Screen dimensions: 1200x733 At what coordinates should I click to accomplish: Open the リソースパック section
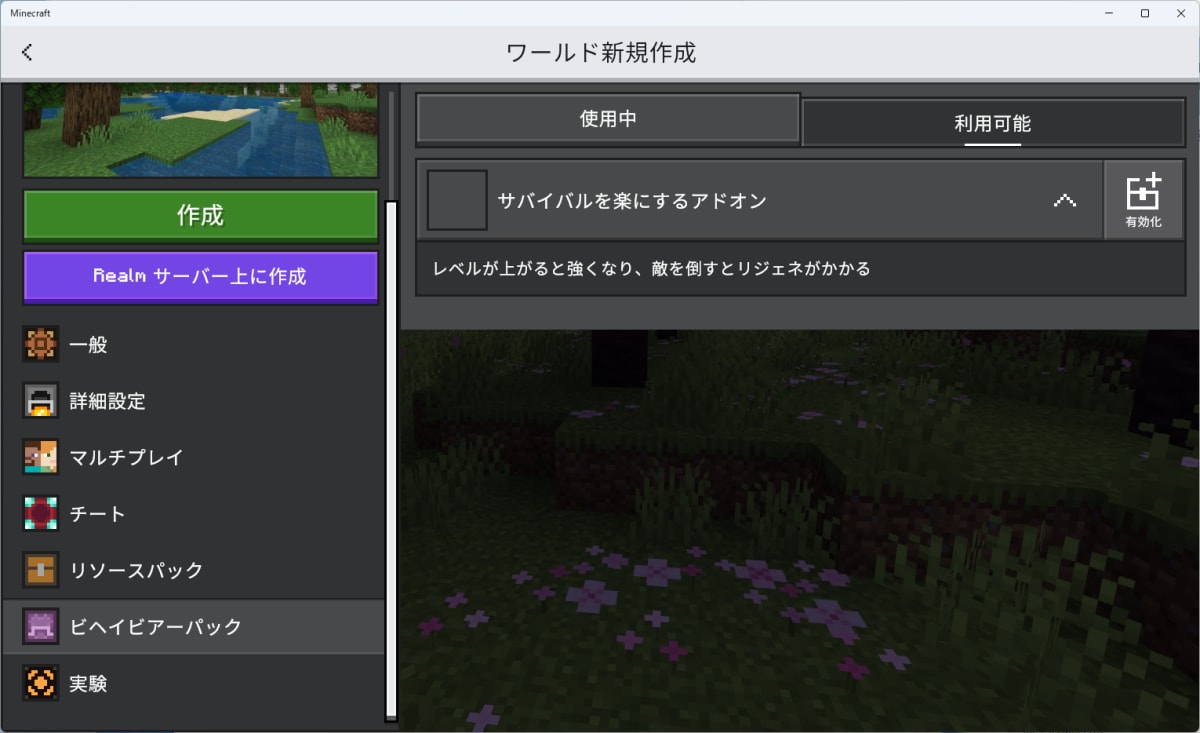193,571
